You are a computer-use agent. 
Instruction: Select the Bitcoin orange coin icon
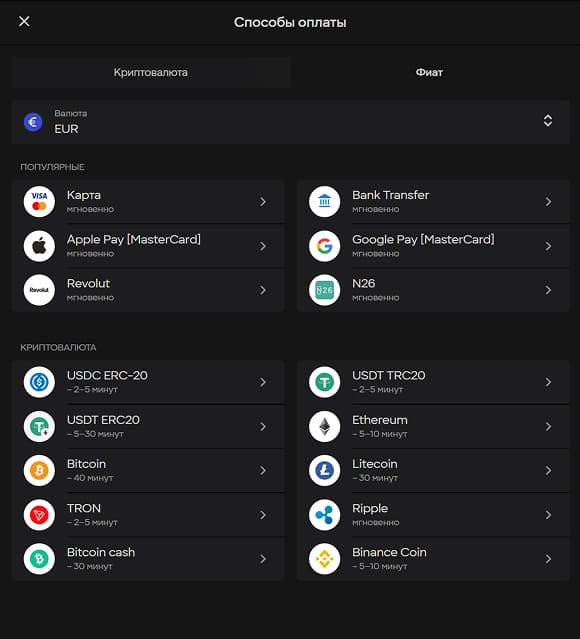(39, 471)
